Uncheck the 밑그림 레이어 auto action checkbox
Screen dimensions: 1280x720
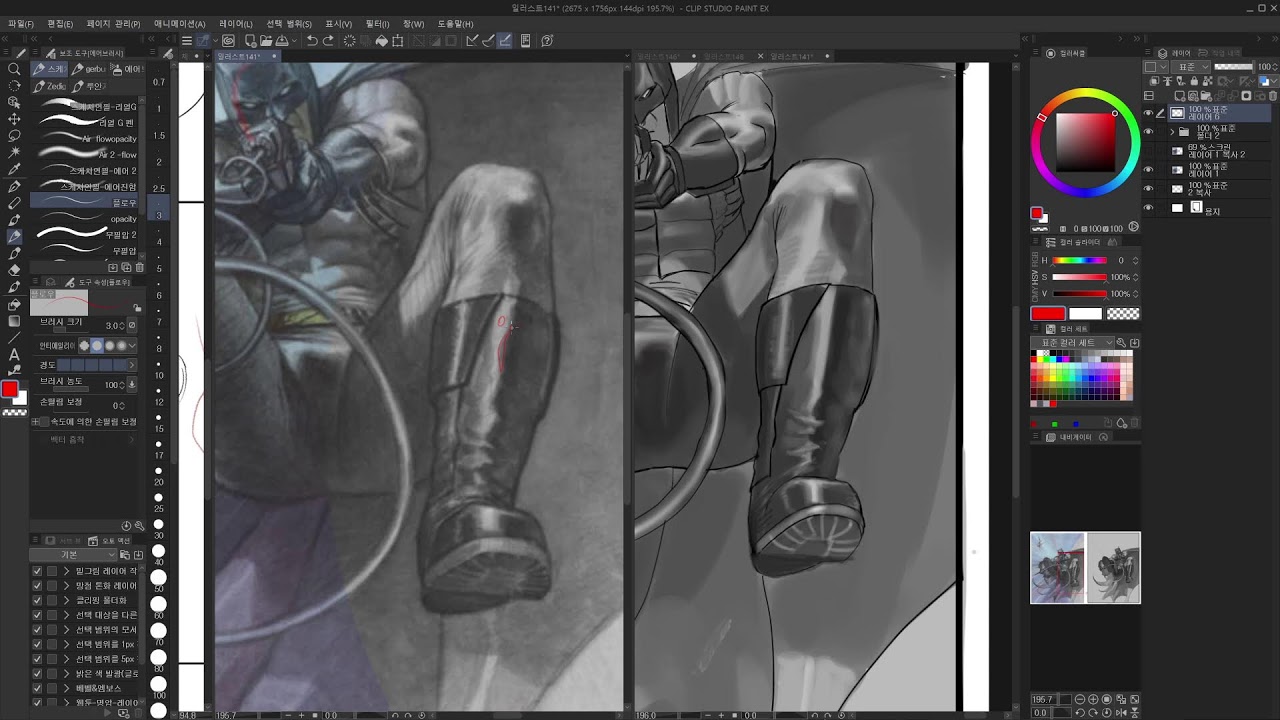[x=37, y=571]
